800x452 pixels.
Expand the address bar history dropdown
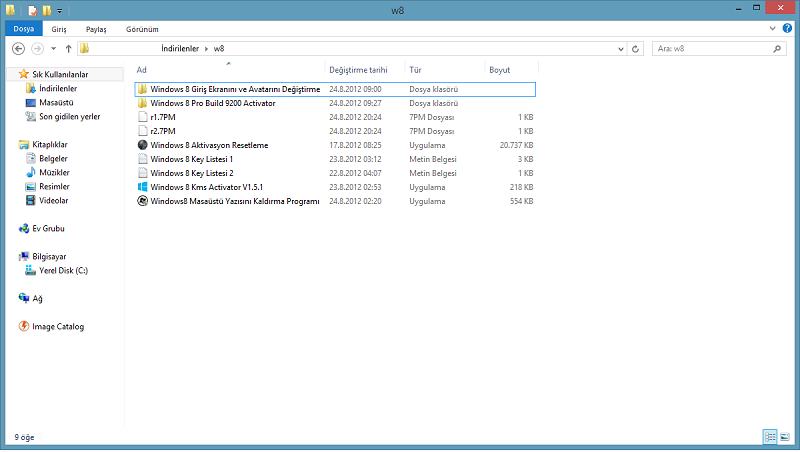(620, 49)
